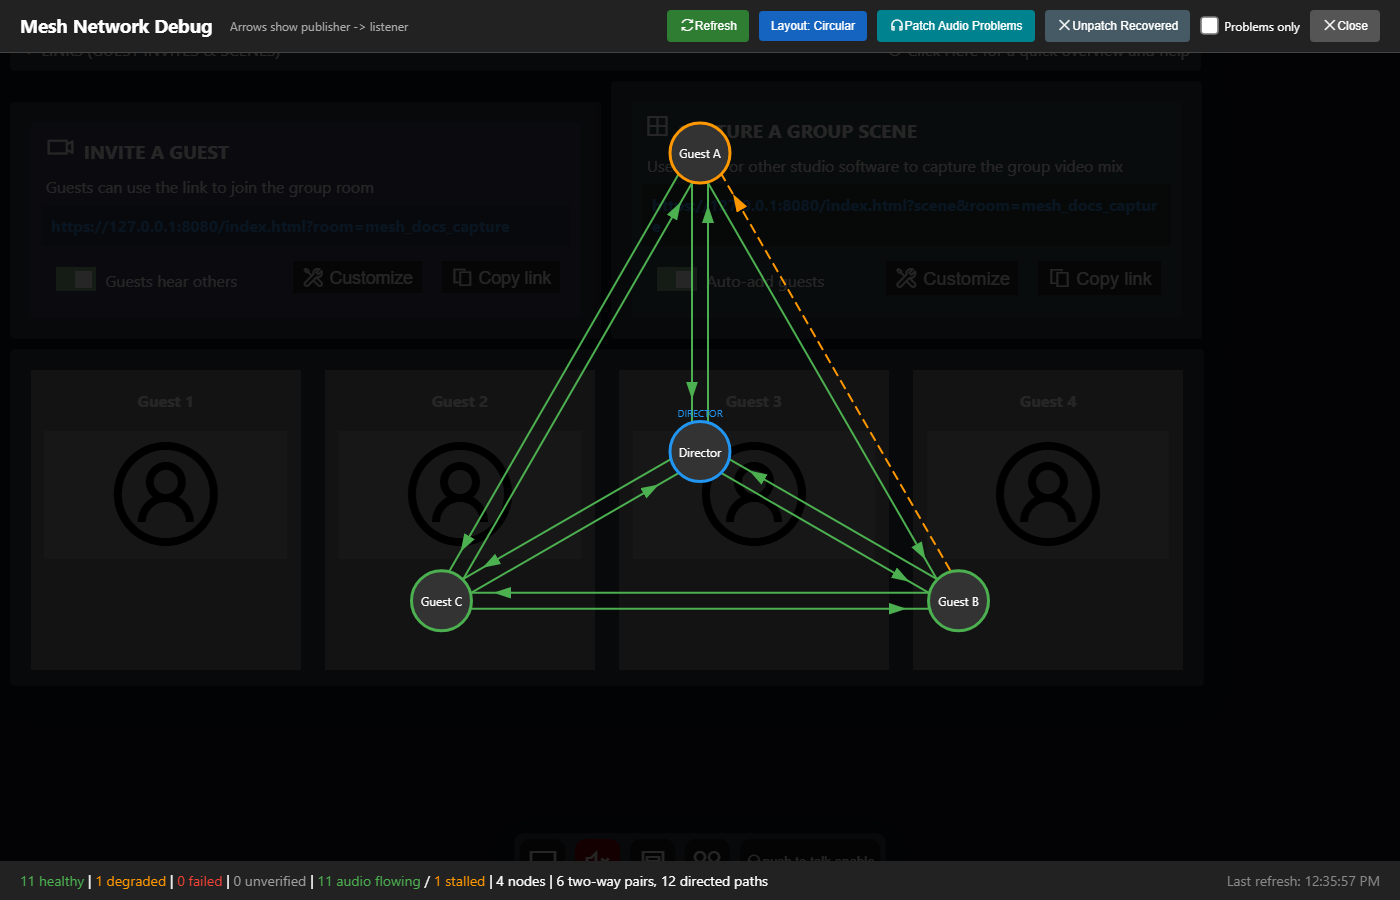Click Patch Audio Problems button

click(x=956, y=26)
